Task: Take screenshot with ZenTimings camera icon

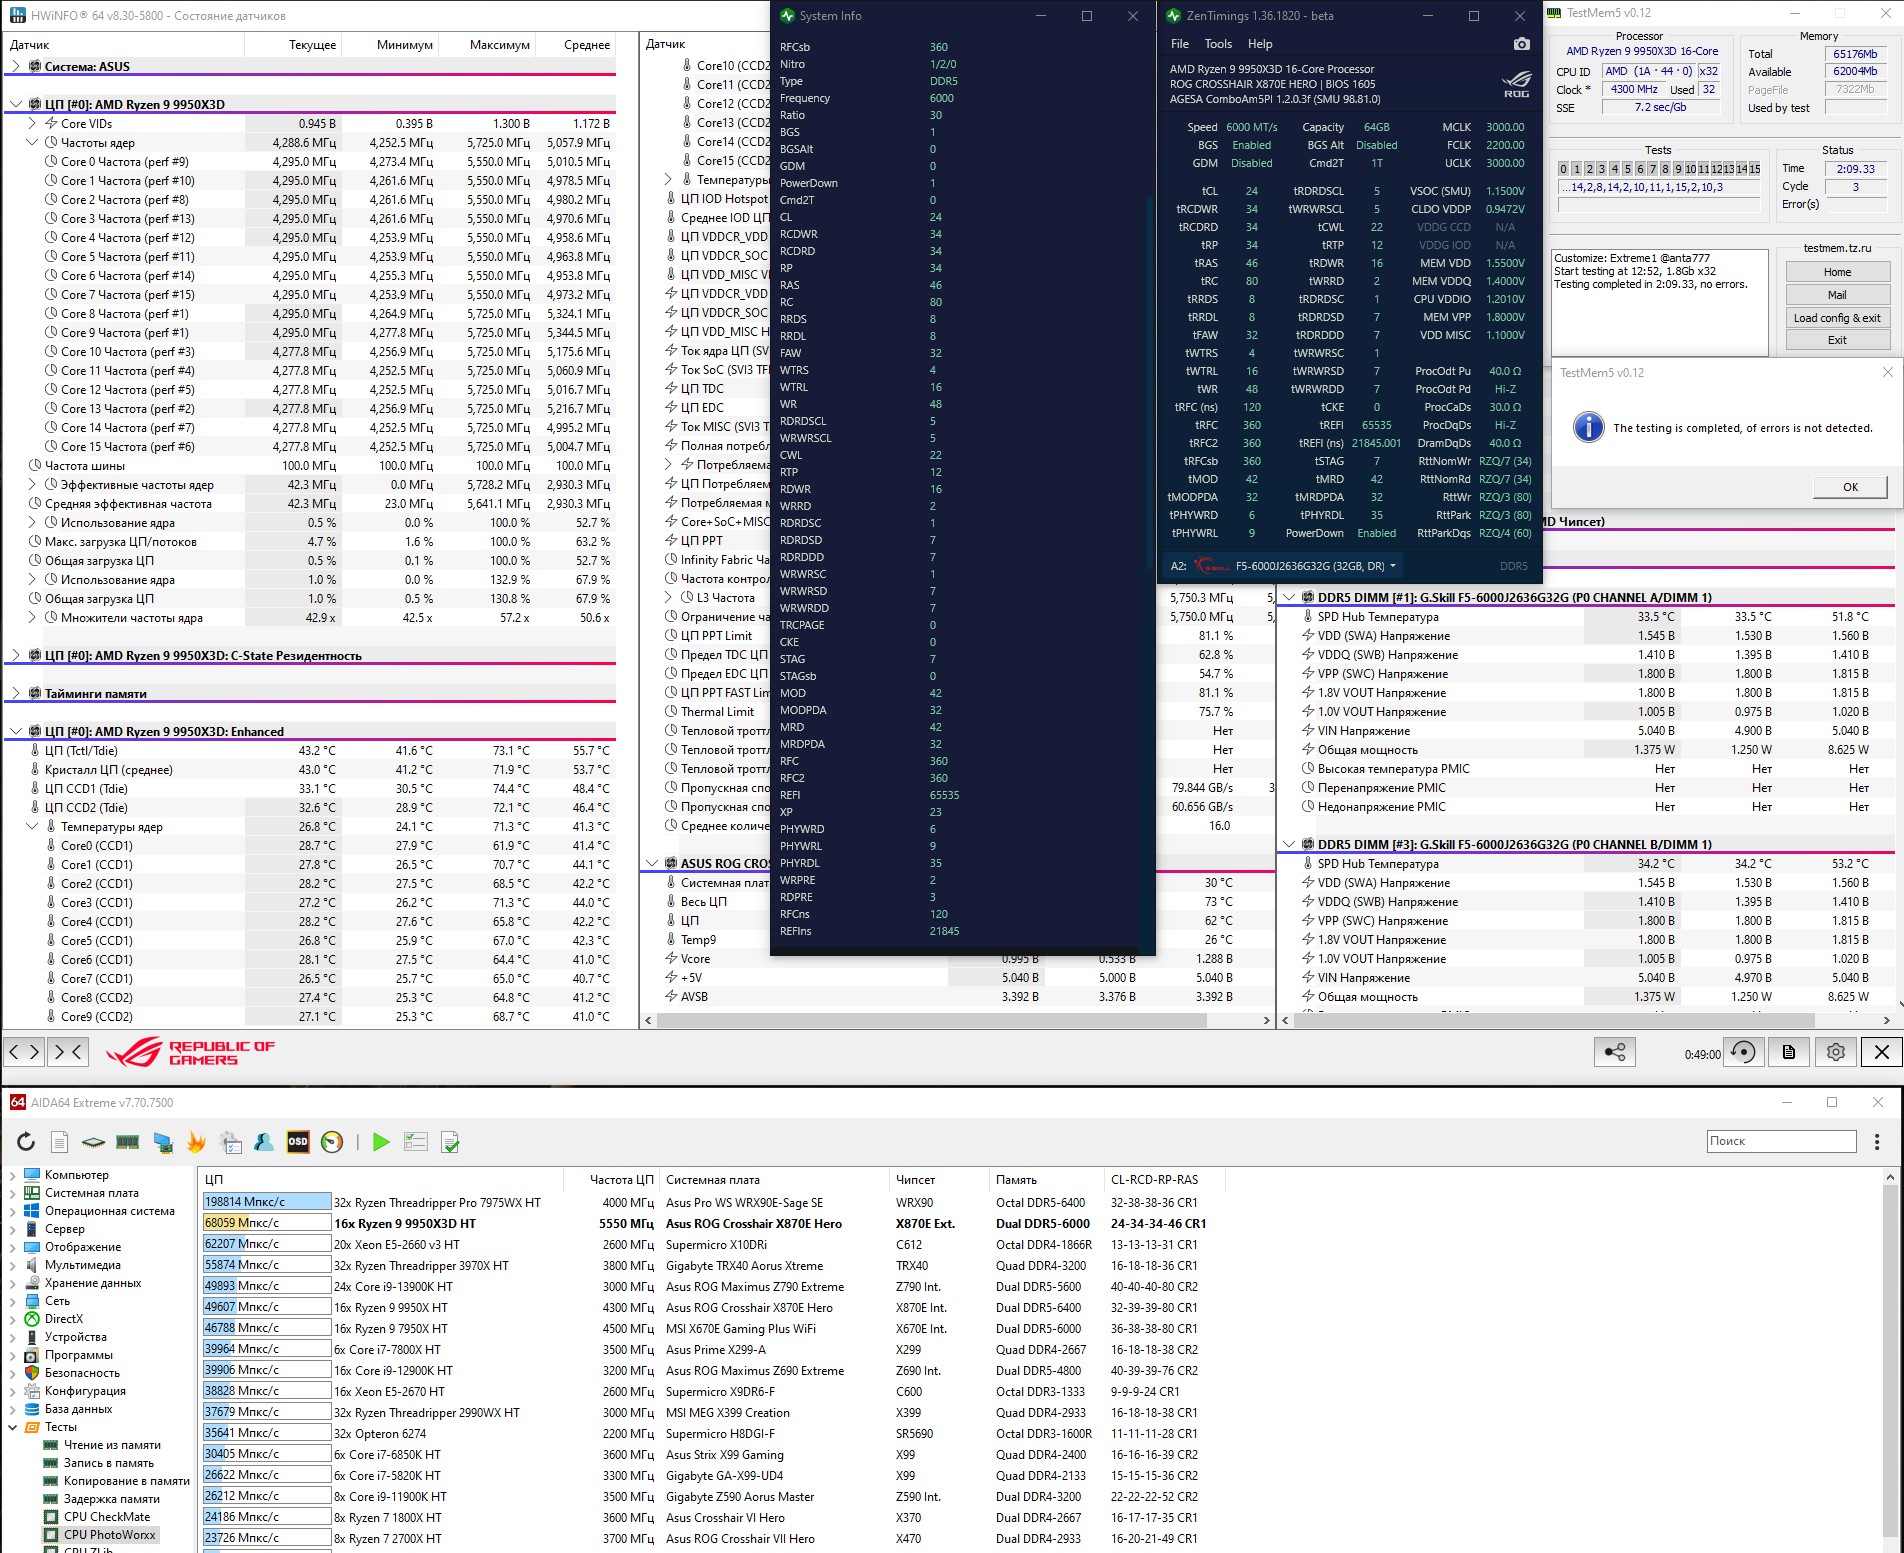Action: (1521, 44)
